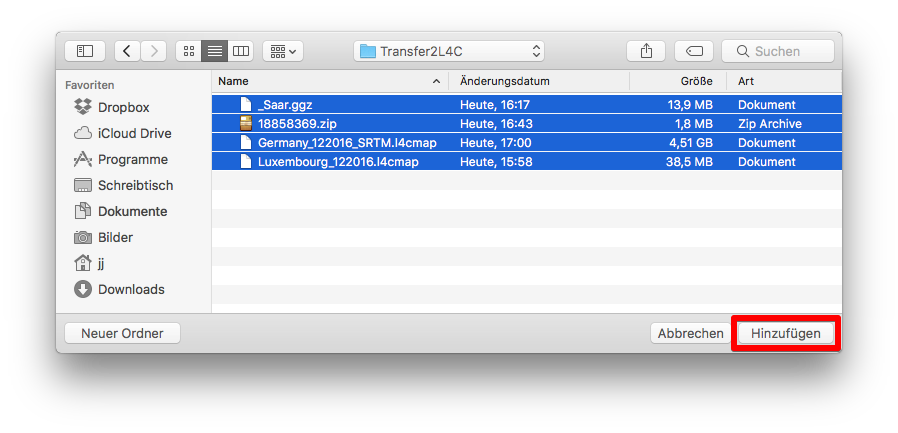Click the Share icon button
The image size is (898, 433).
[x=646, y=51]
